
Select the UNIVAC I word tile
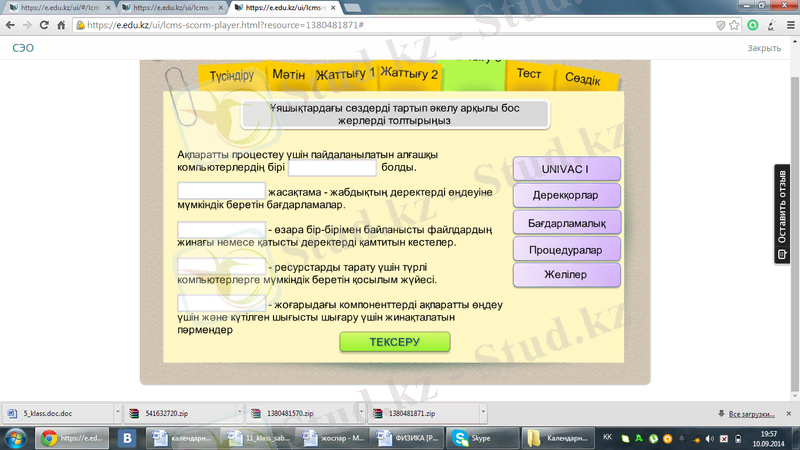[566, 168]
